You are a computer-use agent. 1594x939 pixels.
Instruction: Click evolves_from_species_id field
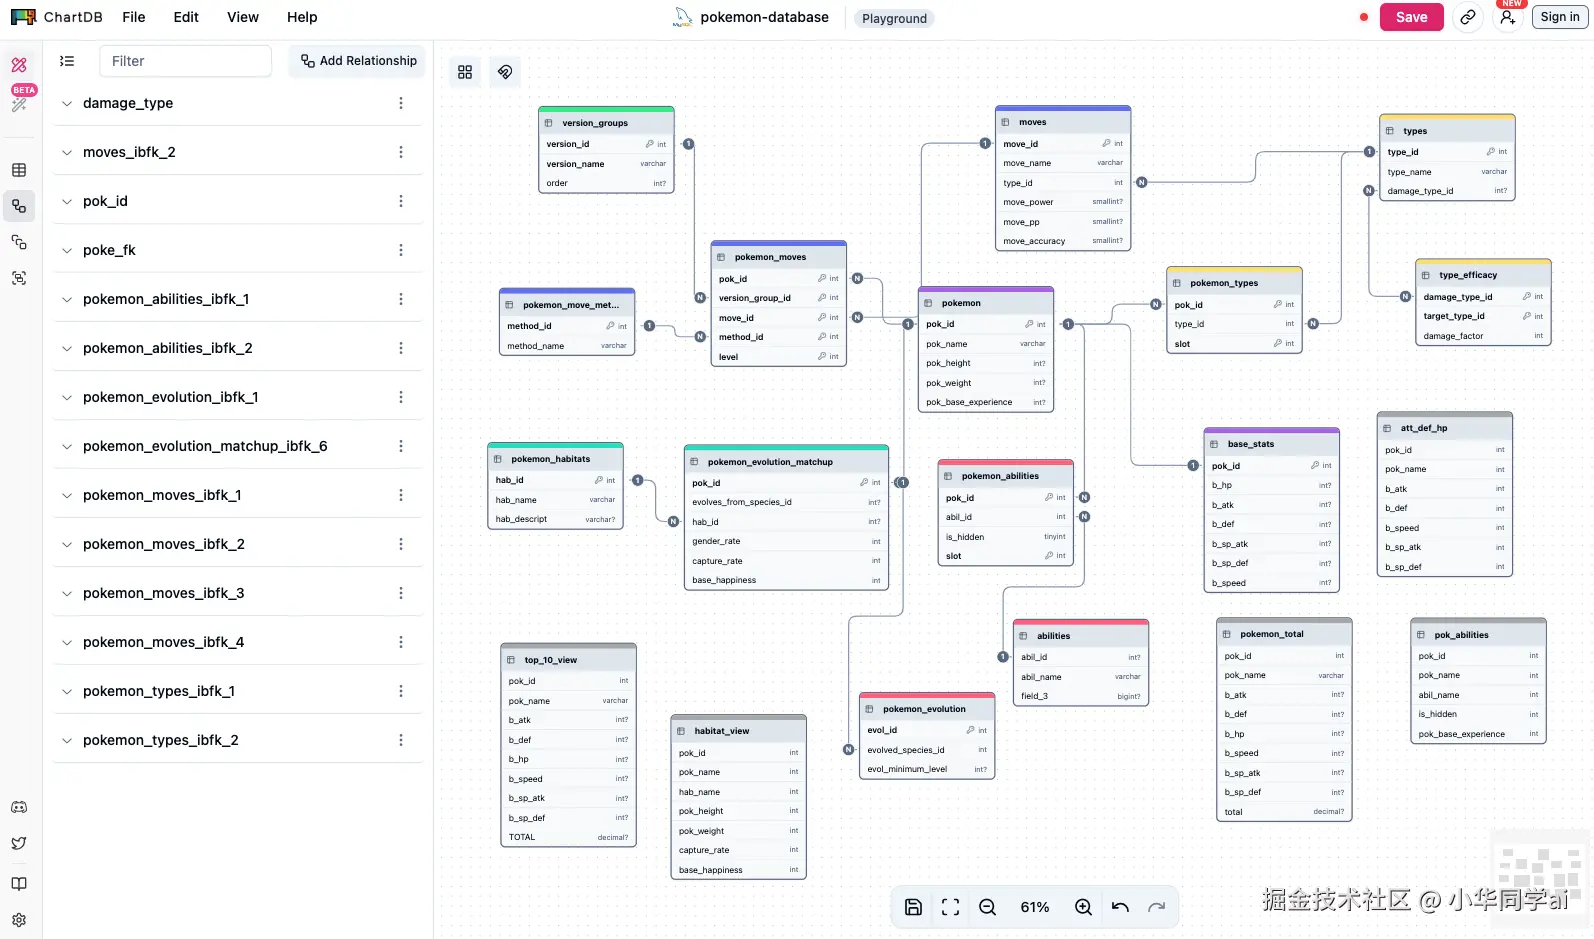(786, 502)
